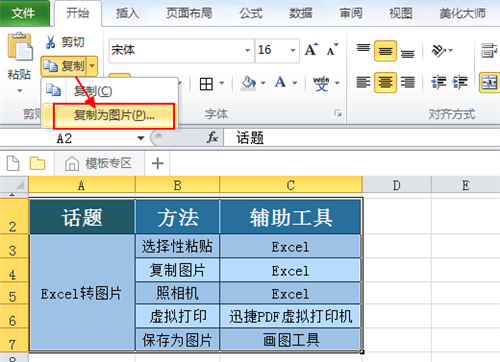
Task: Click the fx insert function icon
Action: (212, 137)
